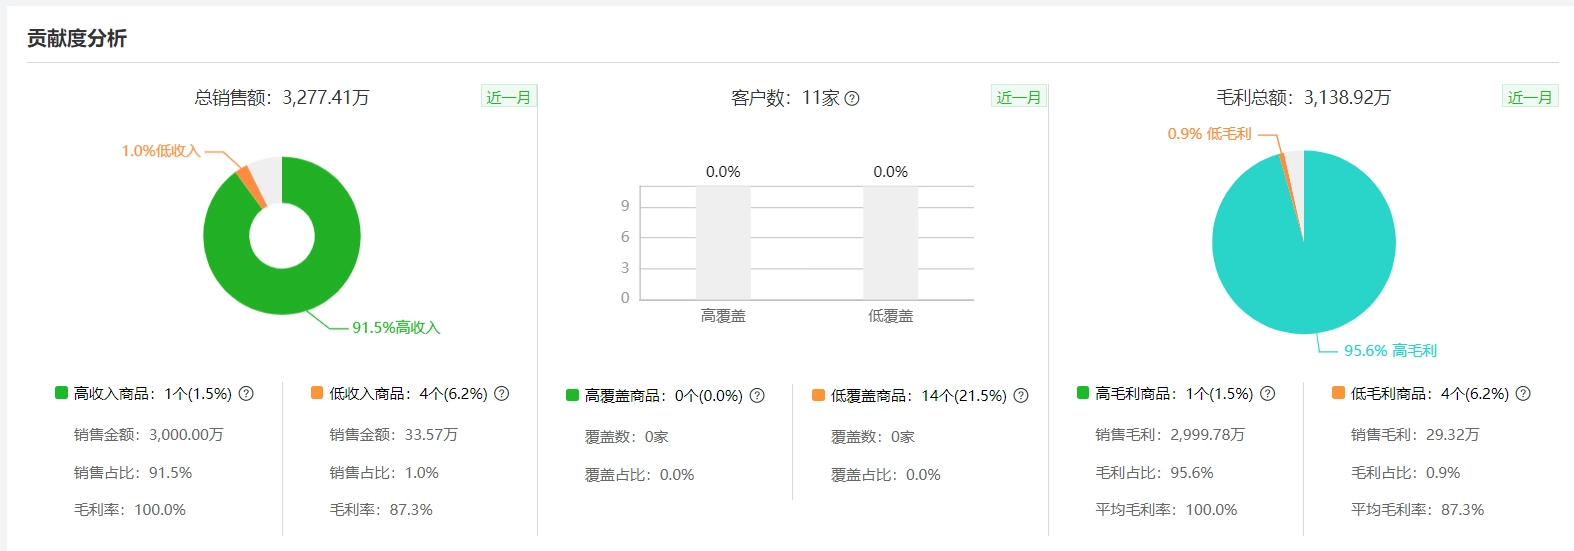Click help icon beside 高覆盖商品 label

pyautogui.click(x=757, y=396)
